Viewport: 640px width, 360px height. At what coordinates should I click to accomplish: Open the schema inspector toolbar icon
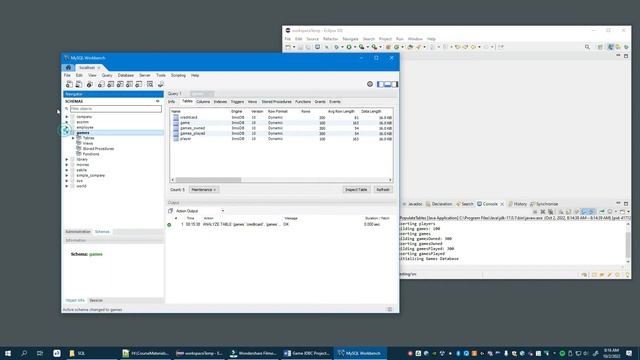(89, 84)
